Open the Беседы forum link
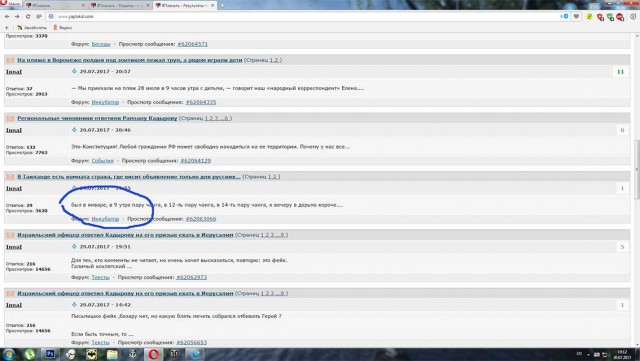This screenshot has height=361, width=640. [101, 44]
